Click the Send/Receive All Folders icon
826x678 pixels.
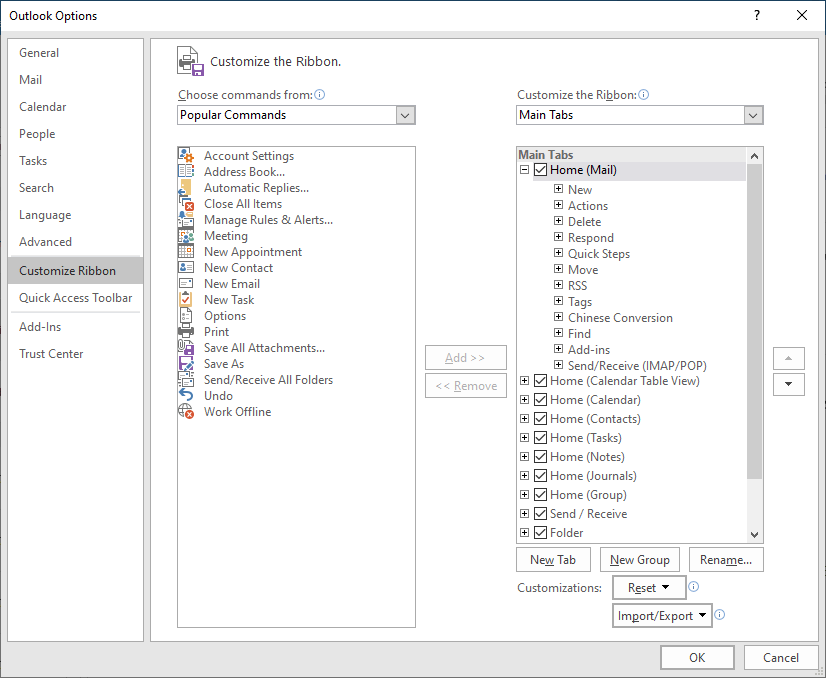coord(185,379)
